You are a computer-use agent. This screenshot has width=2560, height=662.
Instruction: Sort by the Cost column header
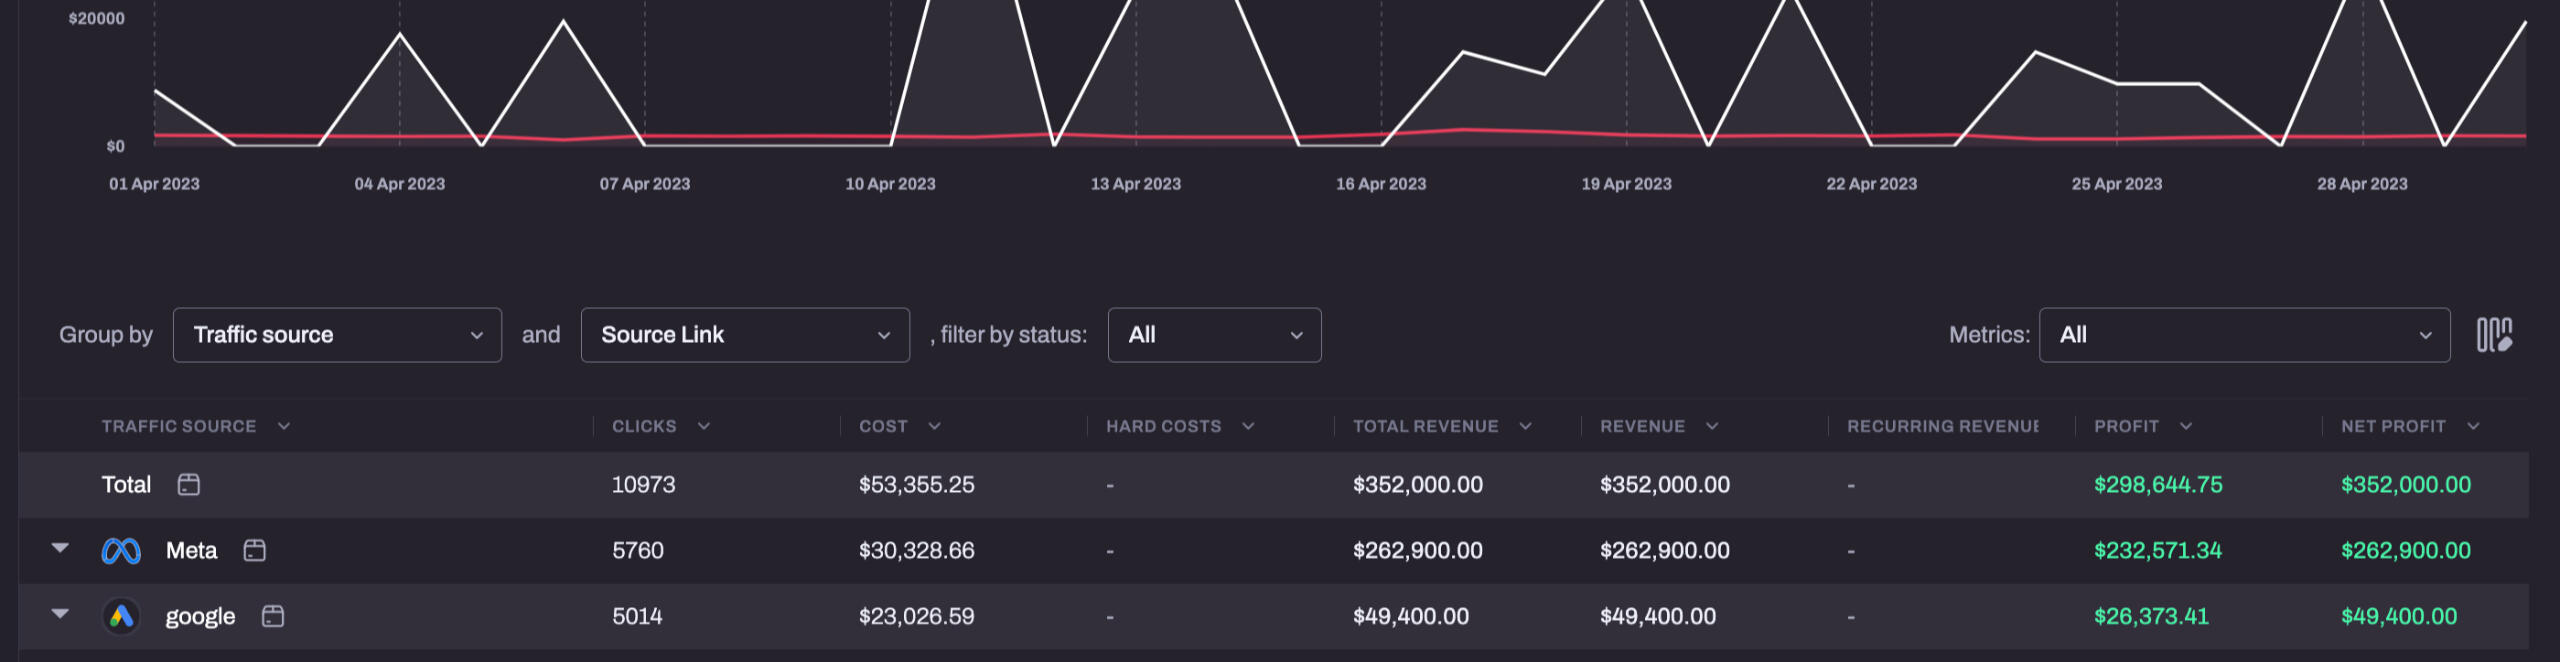883,427
